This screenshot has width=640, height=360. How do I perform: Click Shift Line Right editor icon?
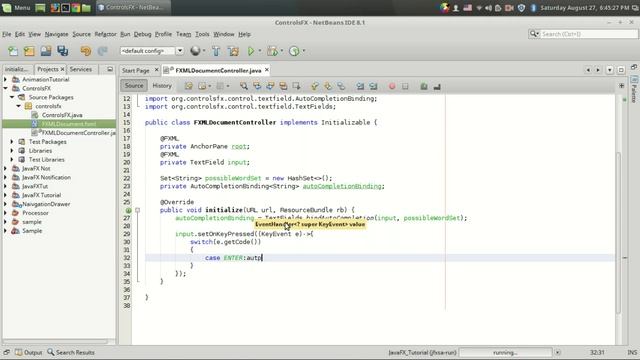(x=373, y=86)
